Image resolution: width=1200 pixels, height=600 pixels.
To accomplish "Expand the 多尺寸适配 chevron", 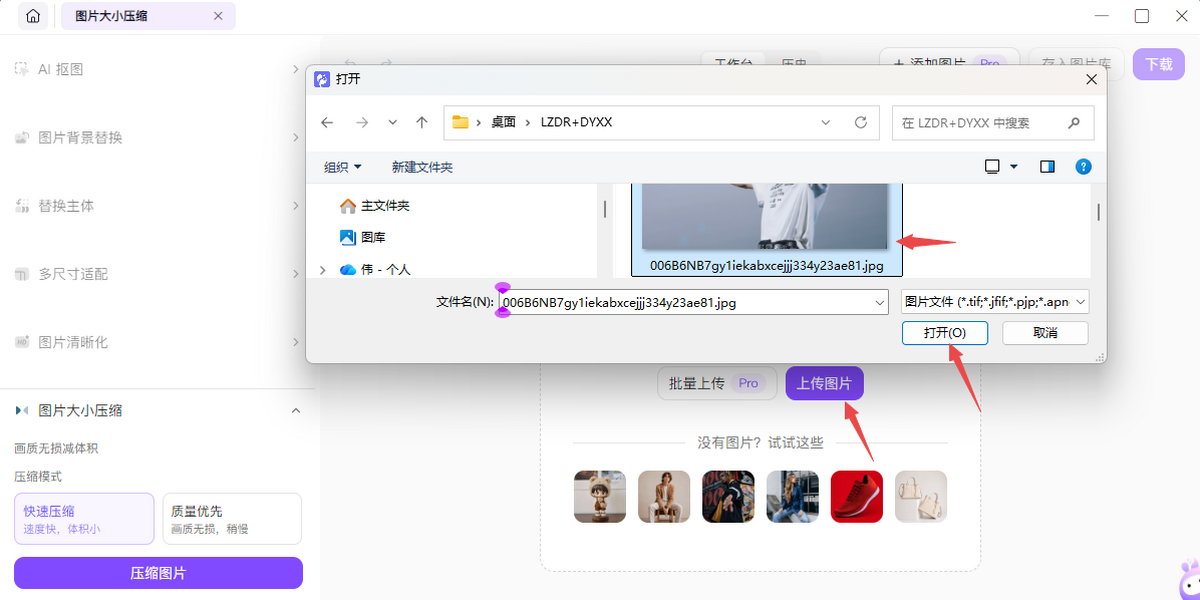I will pos(296,273).
